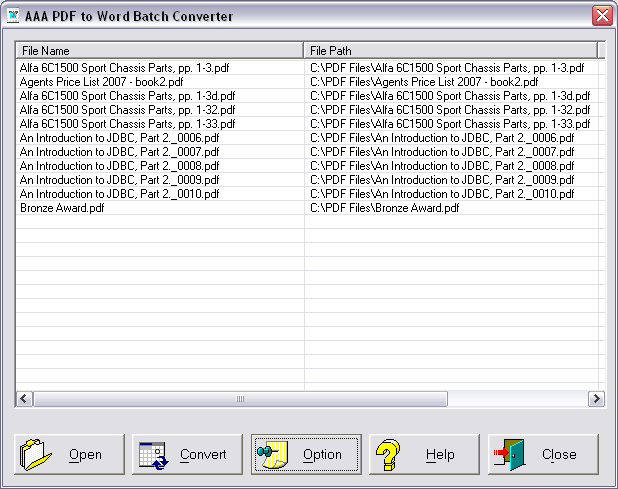Click path C:\PDF Files\...Parts, pp. 1-32.pdf
The width and height of the screenshot is (618, 489).
coord(450,110)
